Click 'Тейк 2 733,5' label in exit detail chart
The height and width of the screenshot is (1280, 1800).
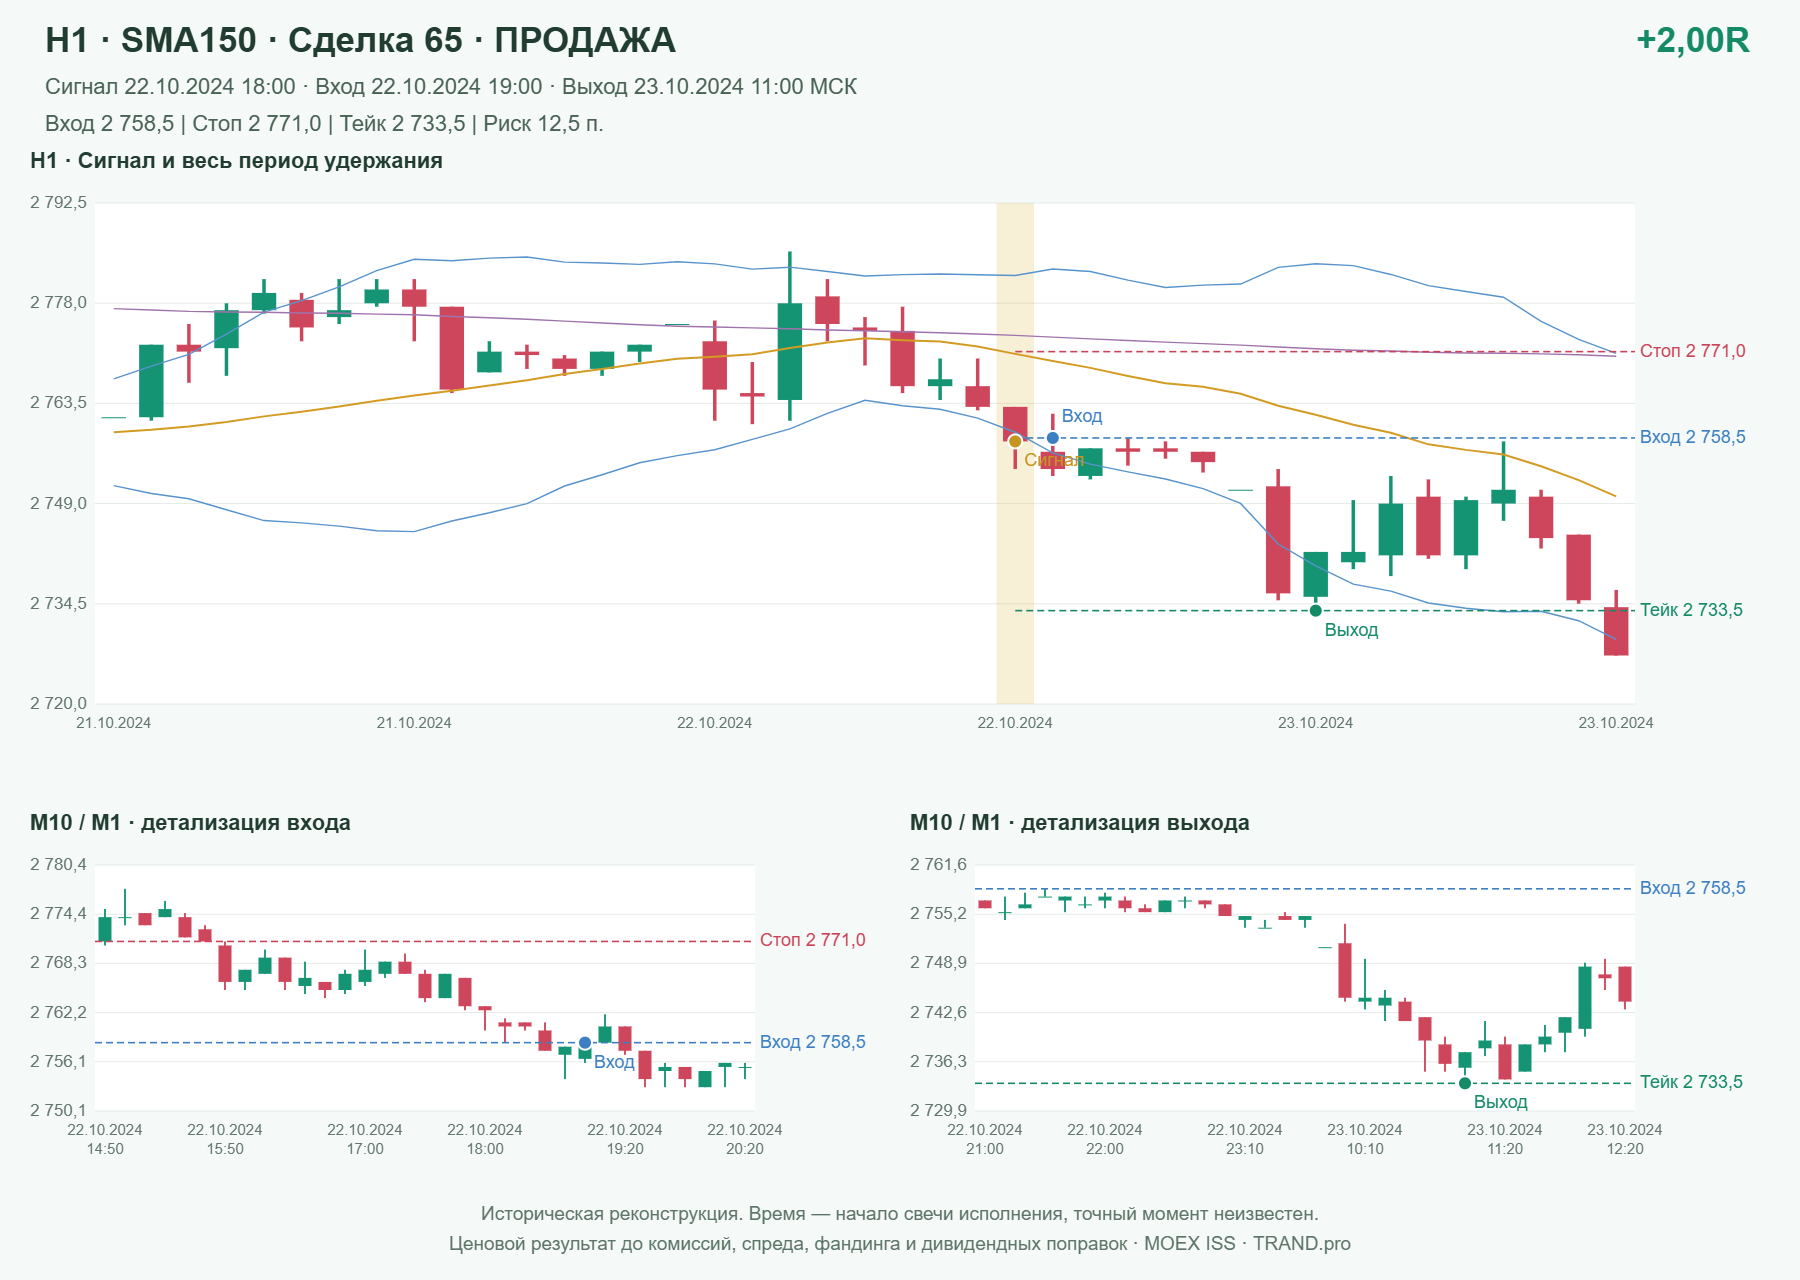click(1691, 1082)
